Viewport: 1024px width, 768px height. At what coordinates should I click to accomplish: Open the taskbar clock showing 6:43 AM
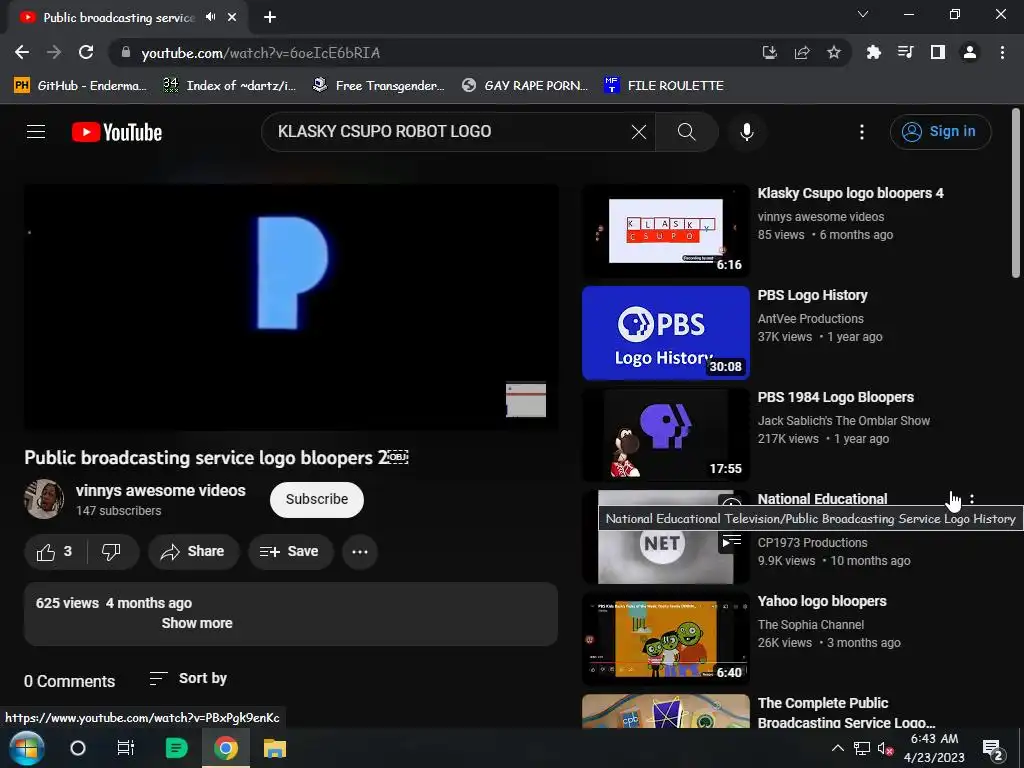[x=935, y=748]
